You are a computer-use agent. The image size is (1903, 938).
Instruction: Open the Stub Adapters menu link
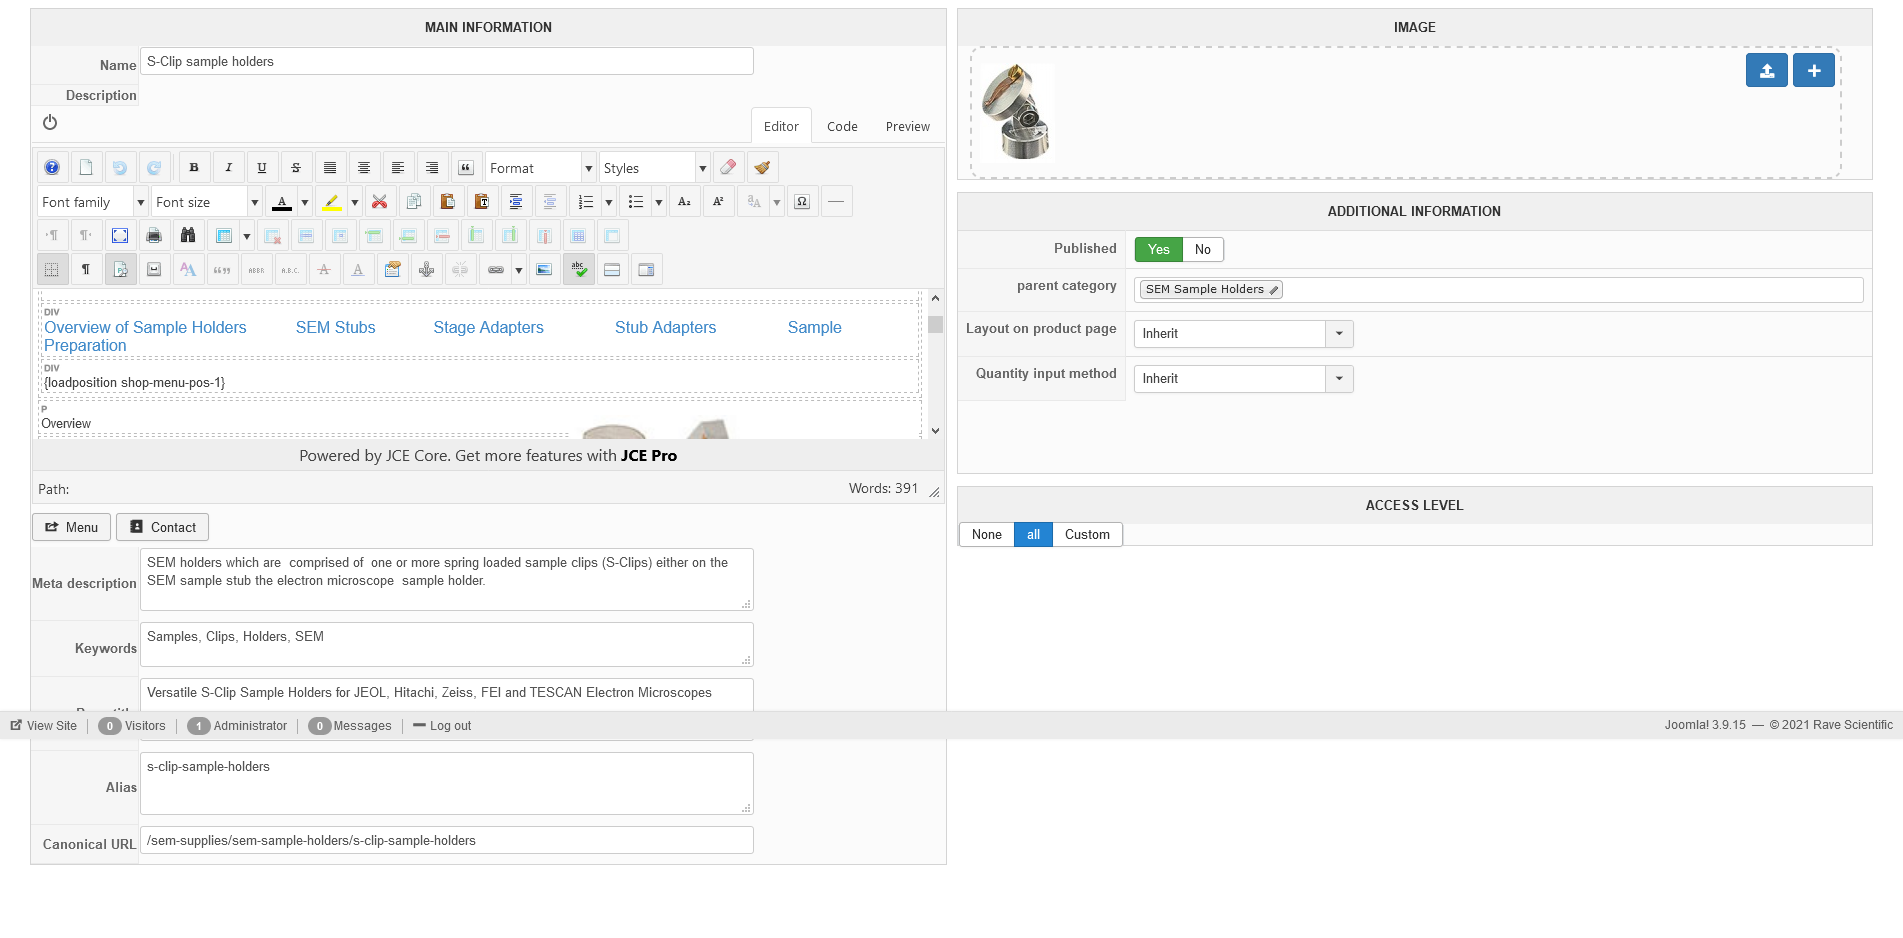click(x=666, y=327)
